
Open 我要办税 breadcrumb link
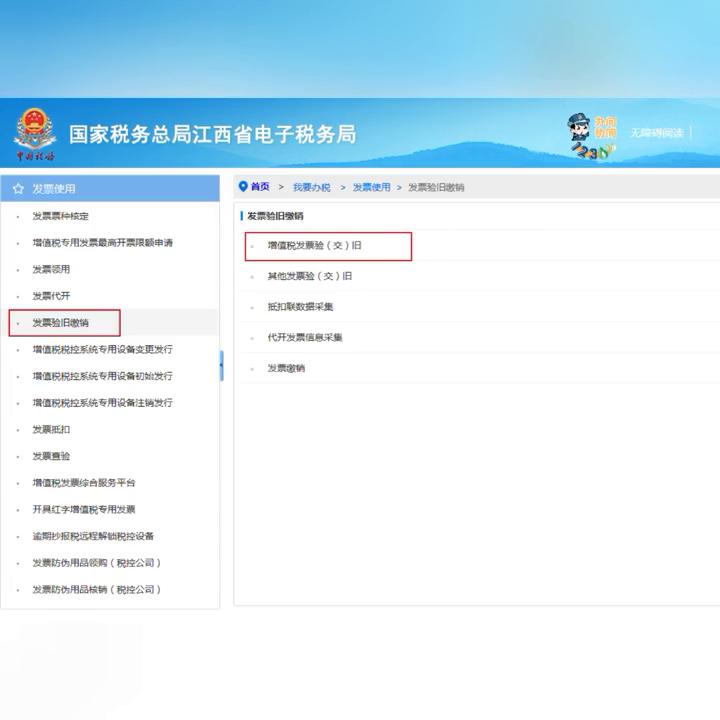(311, 187)
